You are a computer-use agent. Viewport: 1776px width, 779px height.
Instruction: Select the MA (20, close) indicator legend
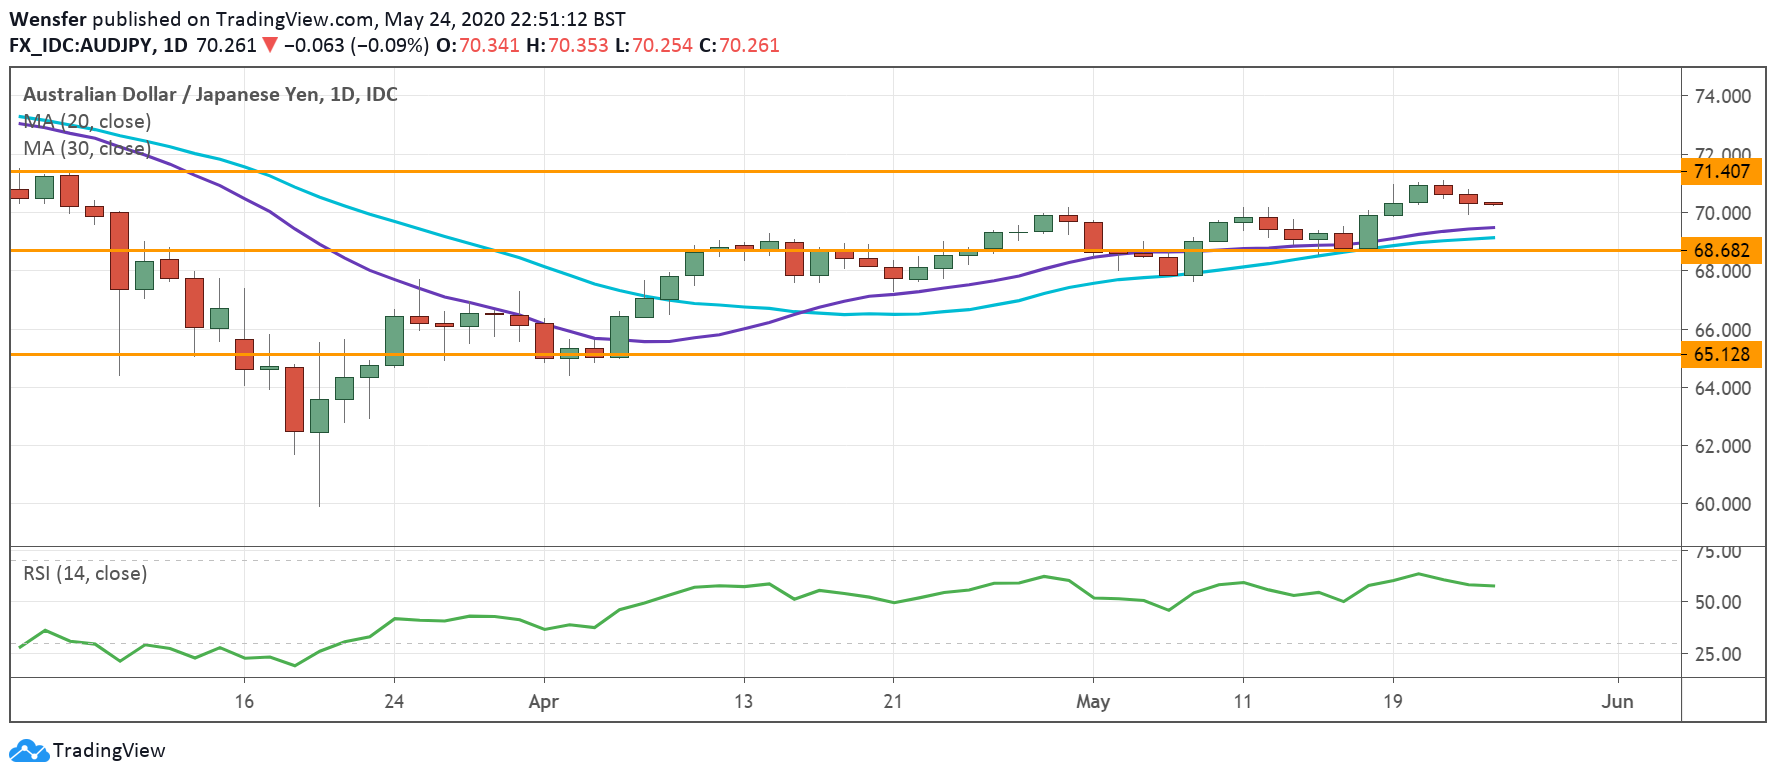[x=88, y=121]
